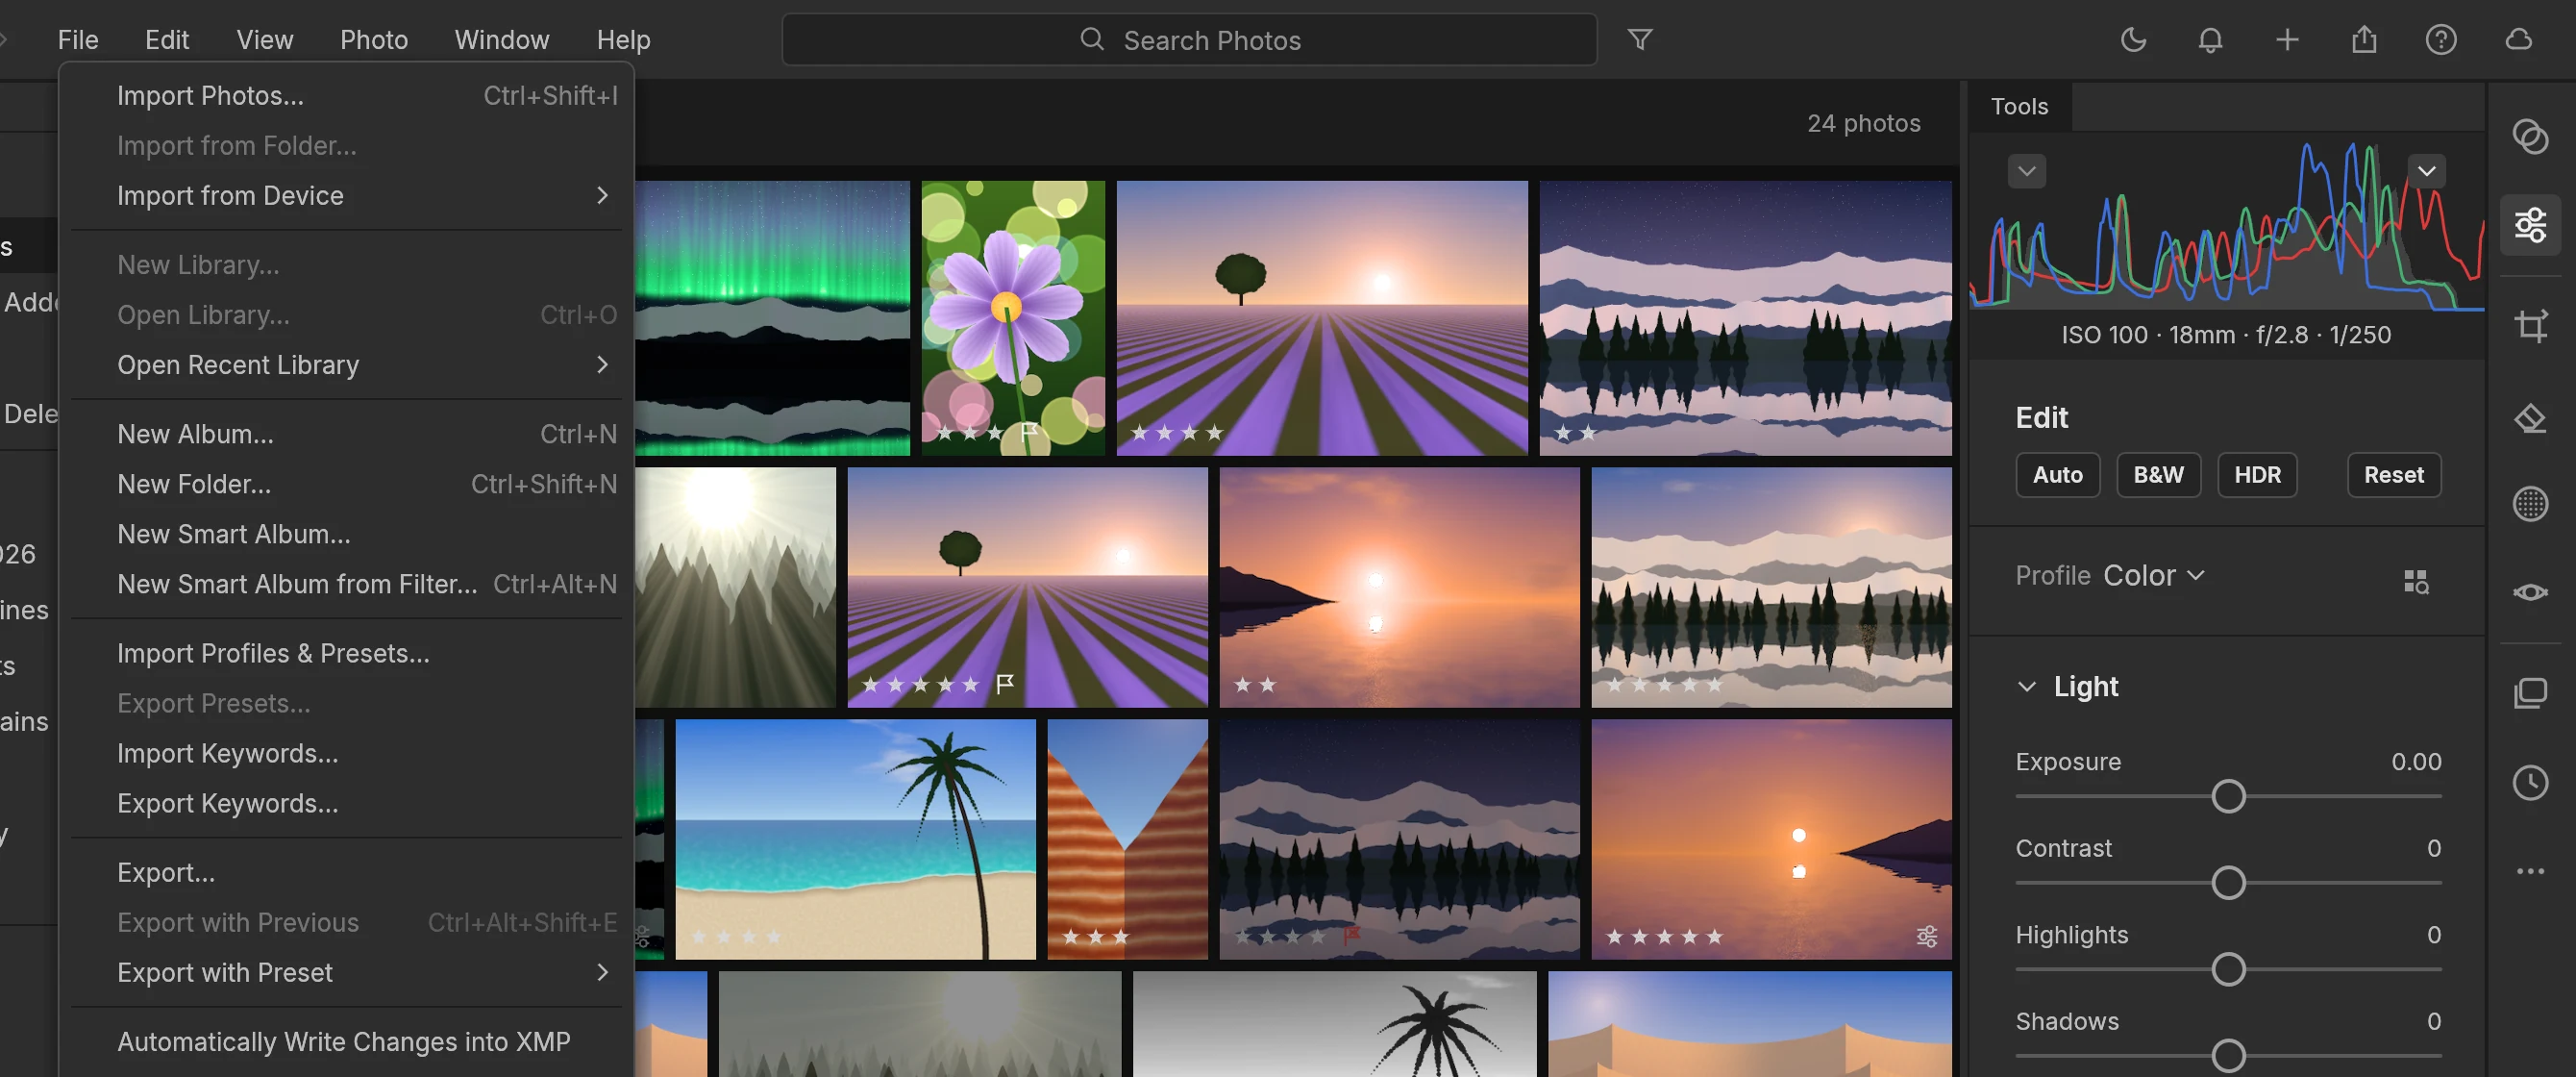The image size is (2576, 1077).
Task: Expand Open Recent Library submenu
Action: (346, 365)
